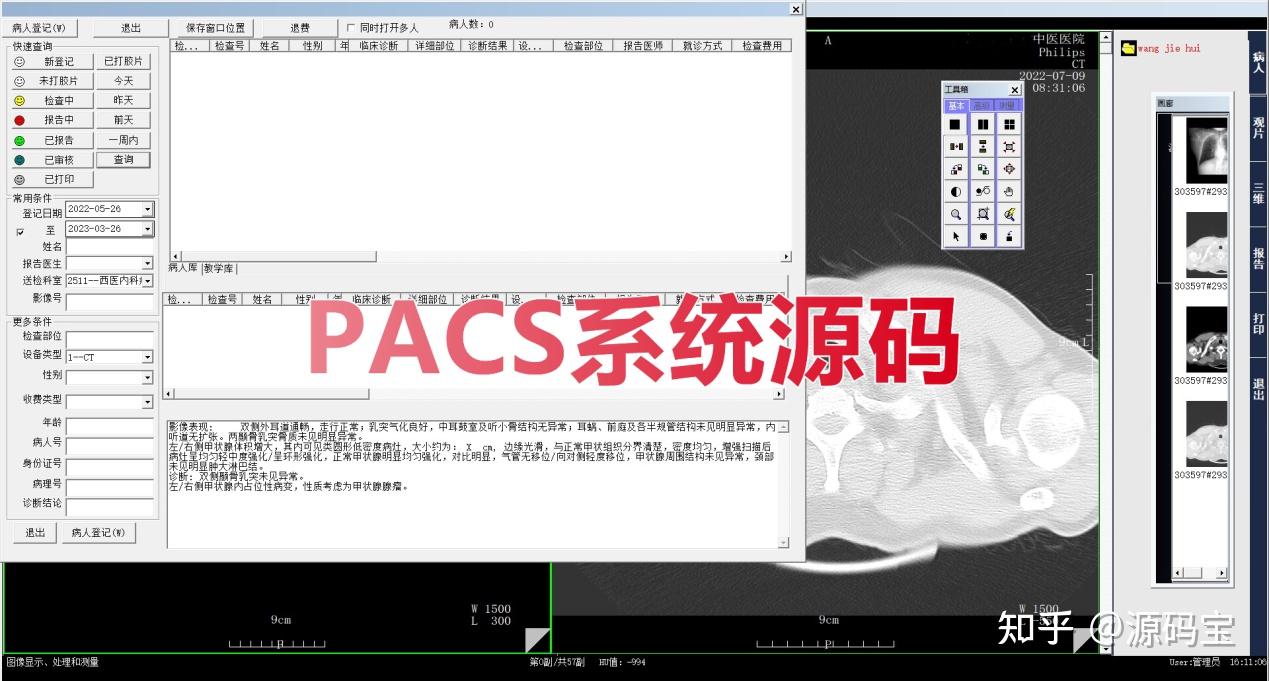
Task: Click the 退费 refund button
Action: [299, 27]
